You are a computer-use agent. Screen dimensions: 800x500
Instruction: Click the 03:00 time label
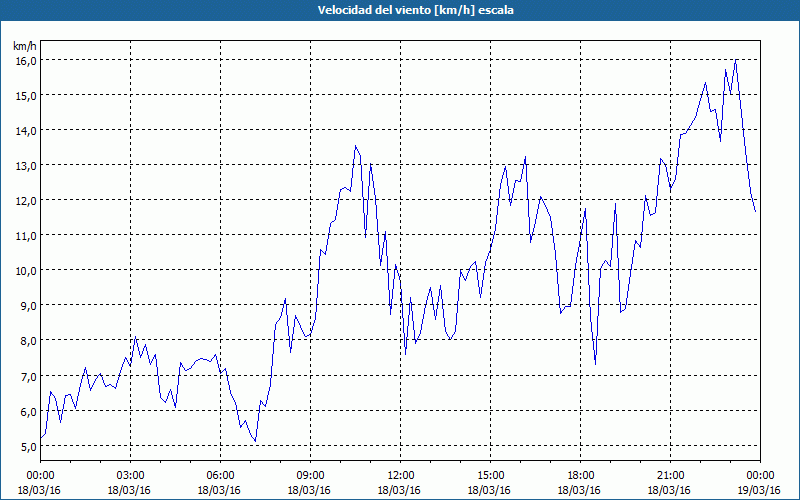pyautogui.click(x=131, y=476)
